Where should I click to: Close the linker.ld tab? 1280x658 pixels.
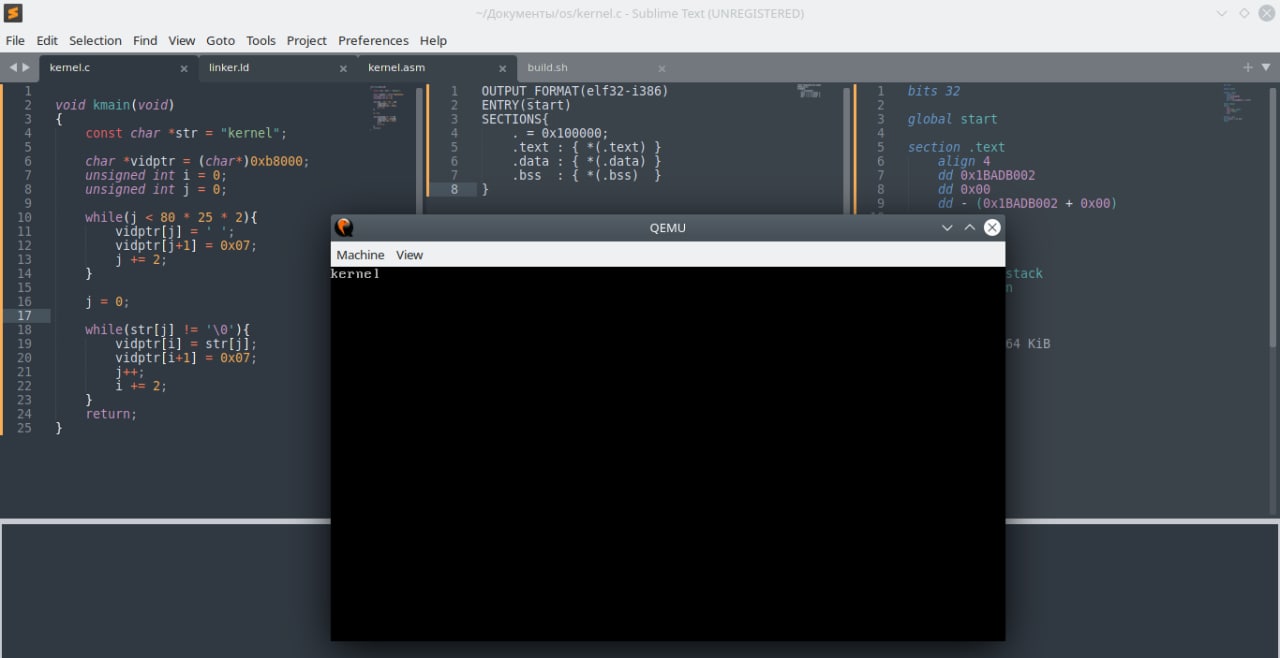[343, 69]
